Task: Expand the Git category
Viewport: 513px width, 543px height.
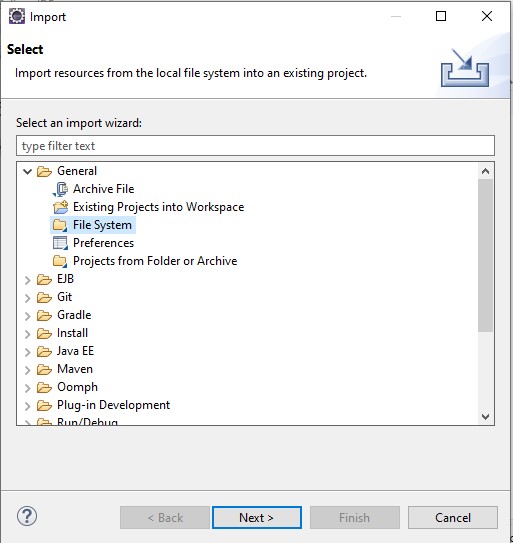Action: point(28,298)
